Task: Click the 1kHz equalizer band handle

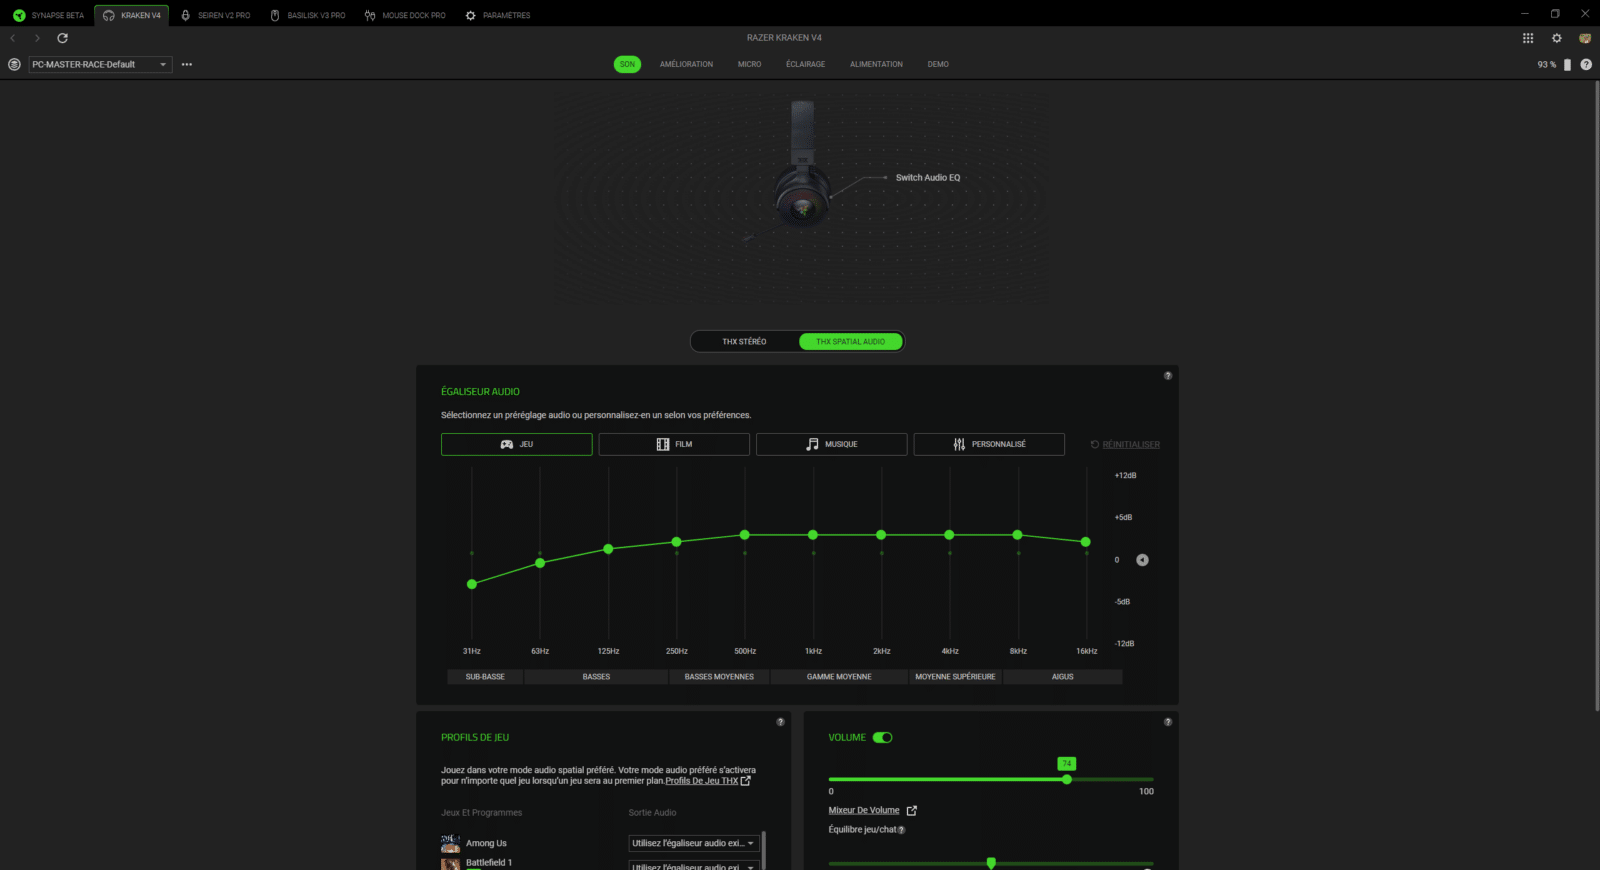Action: [x=813, y=535]
